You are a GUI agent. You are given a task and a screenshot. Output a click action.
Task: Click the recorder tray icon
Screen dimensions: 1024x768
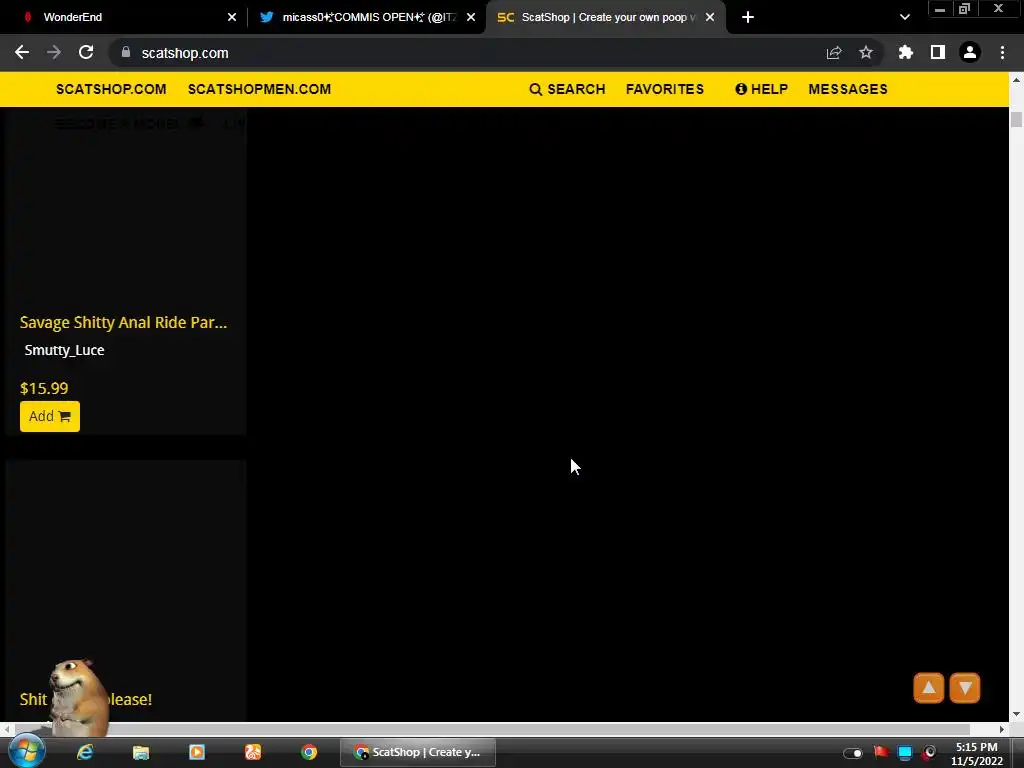coord(929,752)
